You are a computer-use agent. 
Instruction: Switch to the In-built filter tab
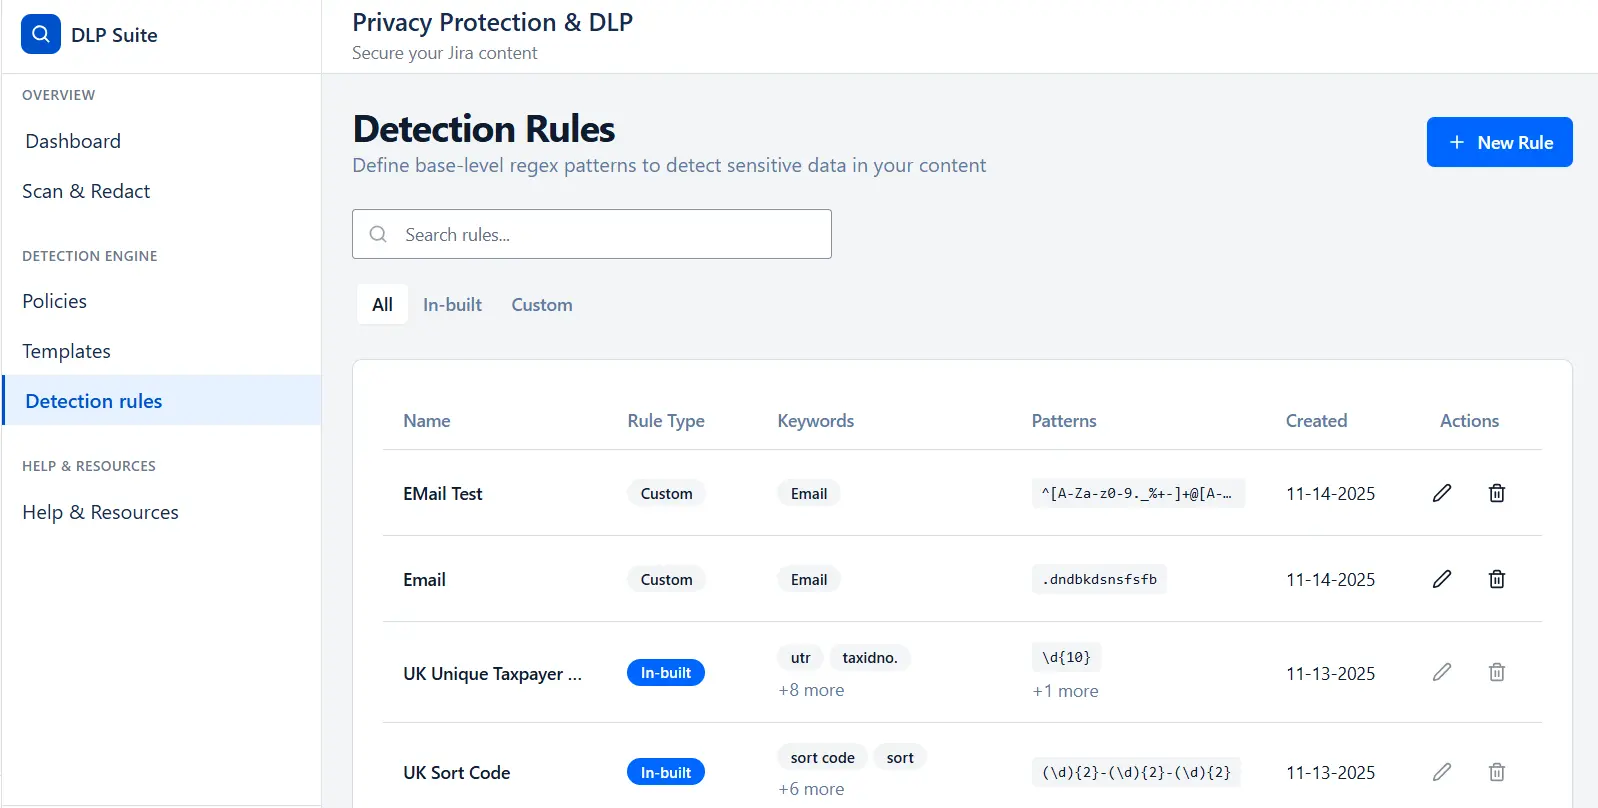[452, 304]
